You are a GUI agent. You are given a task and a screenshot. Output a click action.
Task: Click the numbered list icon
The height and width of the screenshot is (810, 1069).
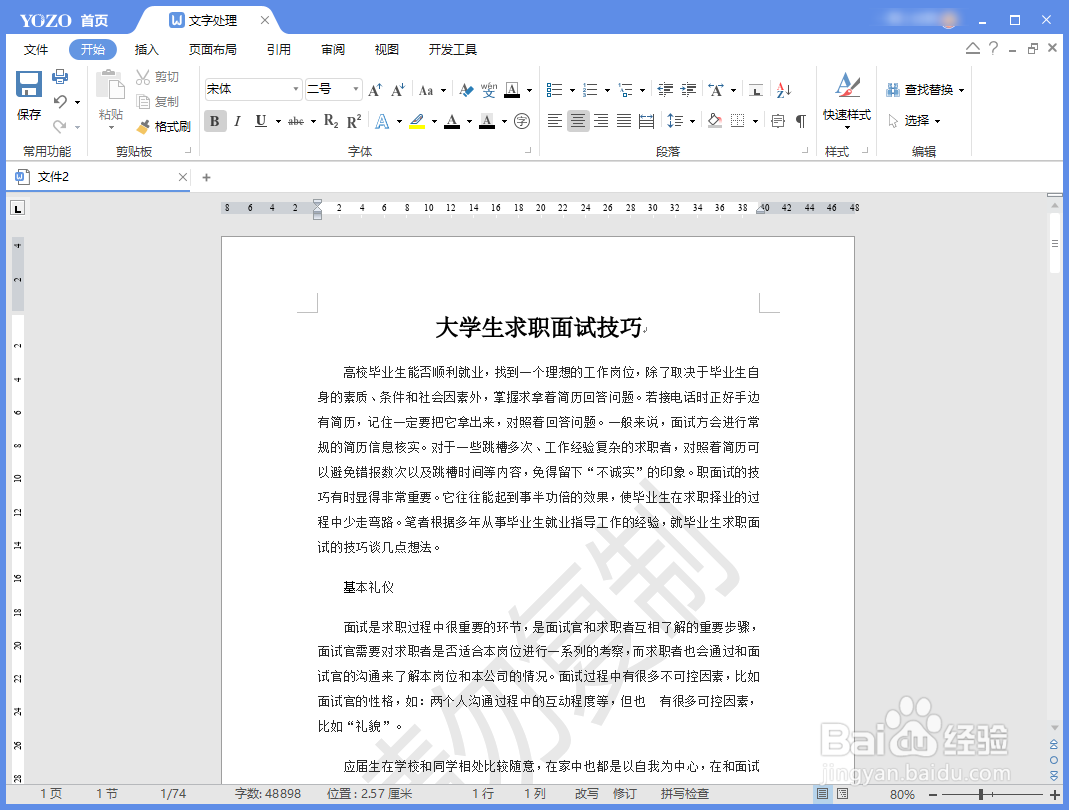click(x=590, y=89)
